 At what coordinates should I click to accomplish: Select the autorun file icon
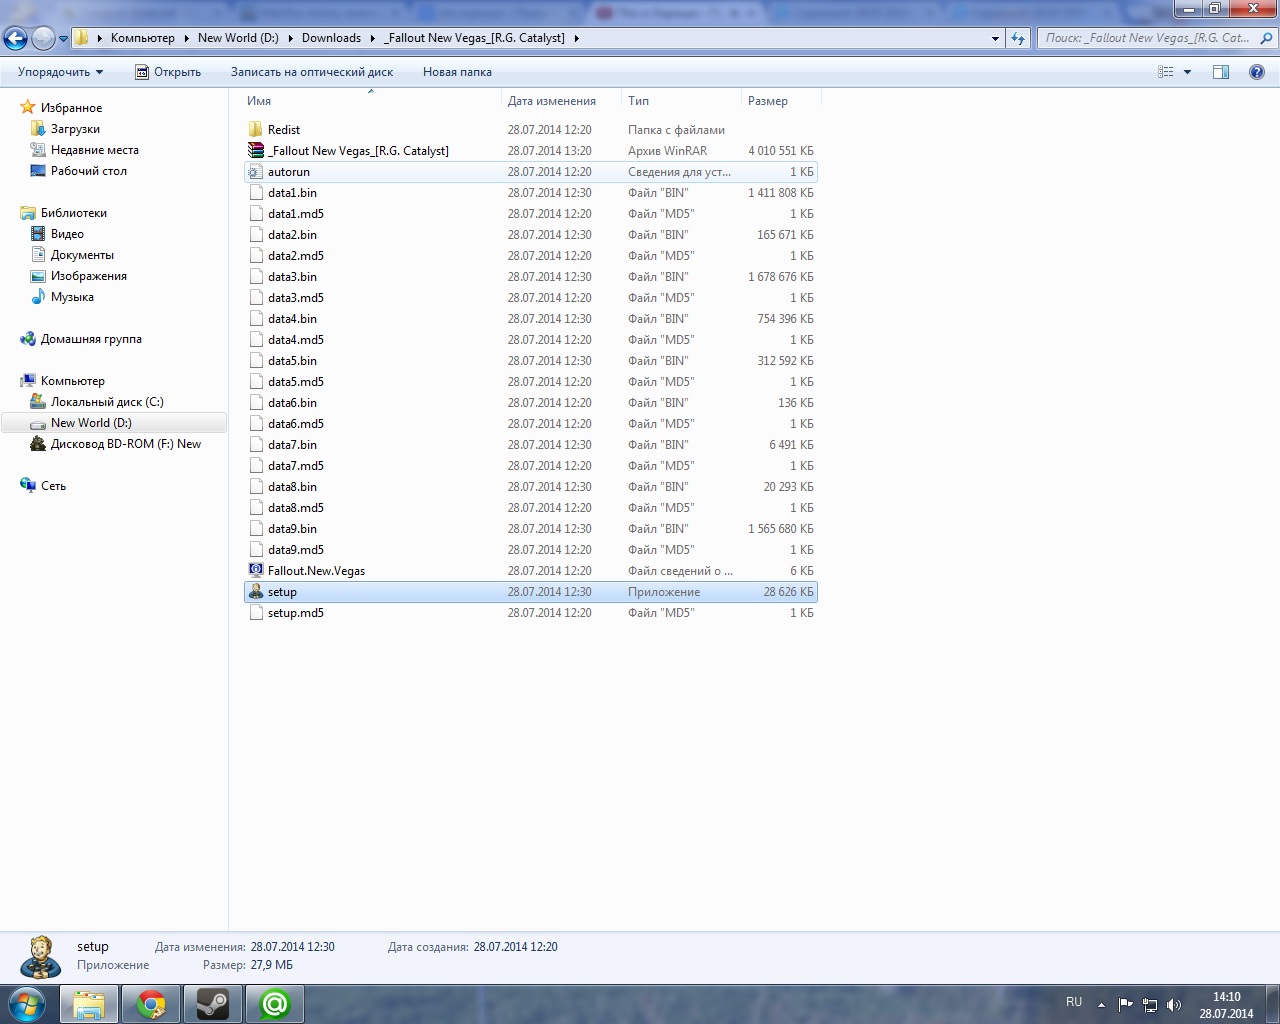point(255,172)
